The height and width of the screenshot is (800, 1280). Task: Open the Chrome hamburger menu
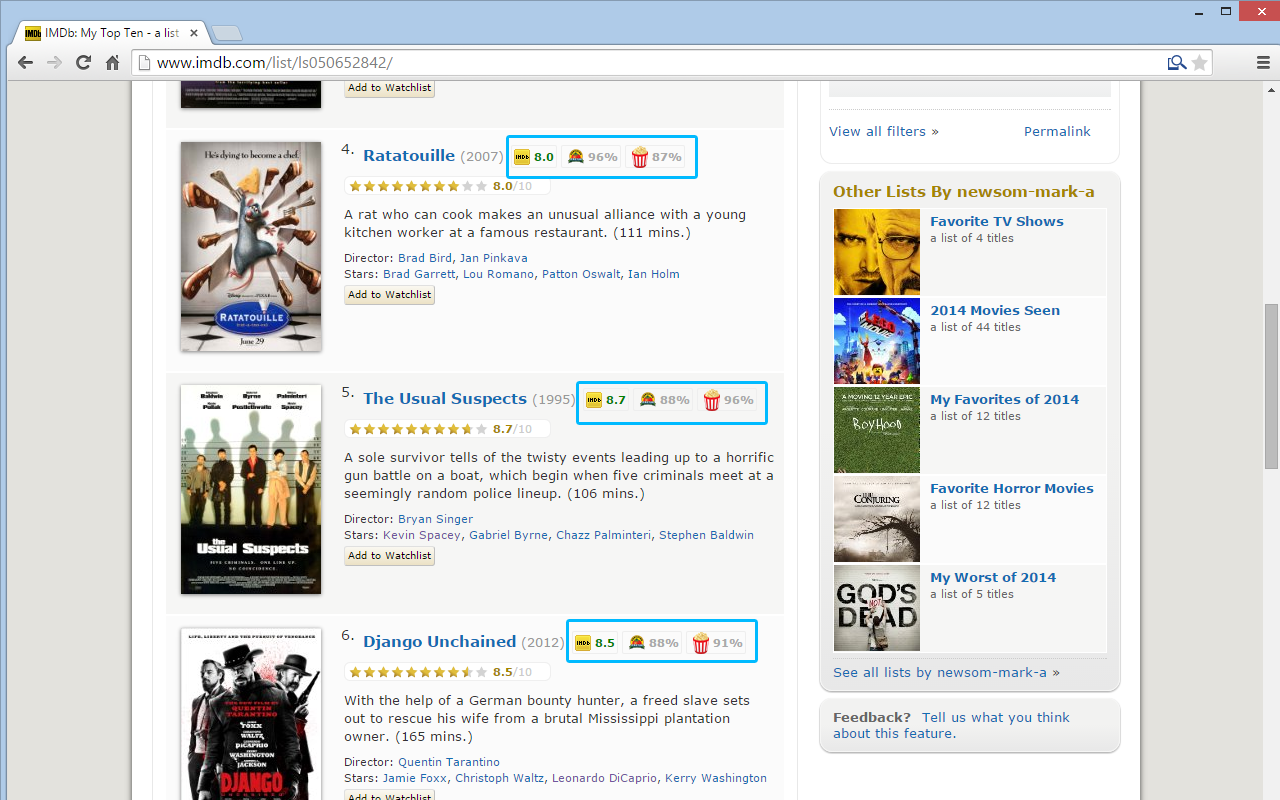pos(1263,63)
